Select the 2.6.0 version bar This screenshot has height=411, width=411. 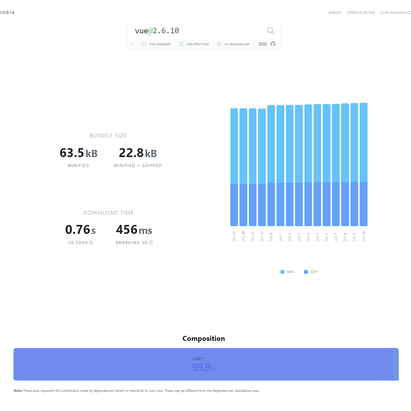pyautogui.click(x=271, y=166)
